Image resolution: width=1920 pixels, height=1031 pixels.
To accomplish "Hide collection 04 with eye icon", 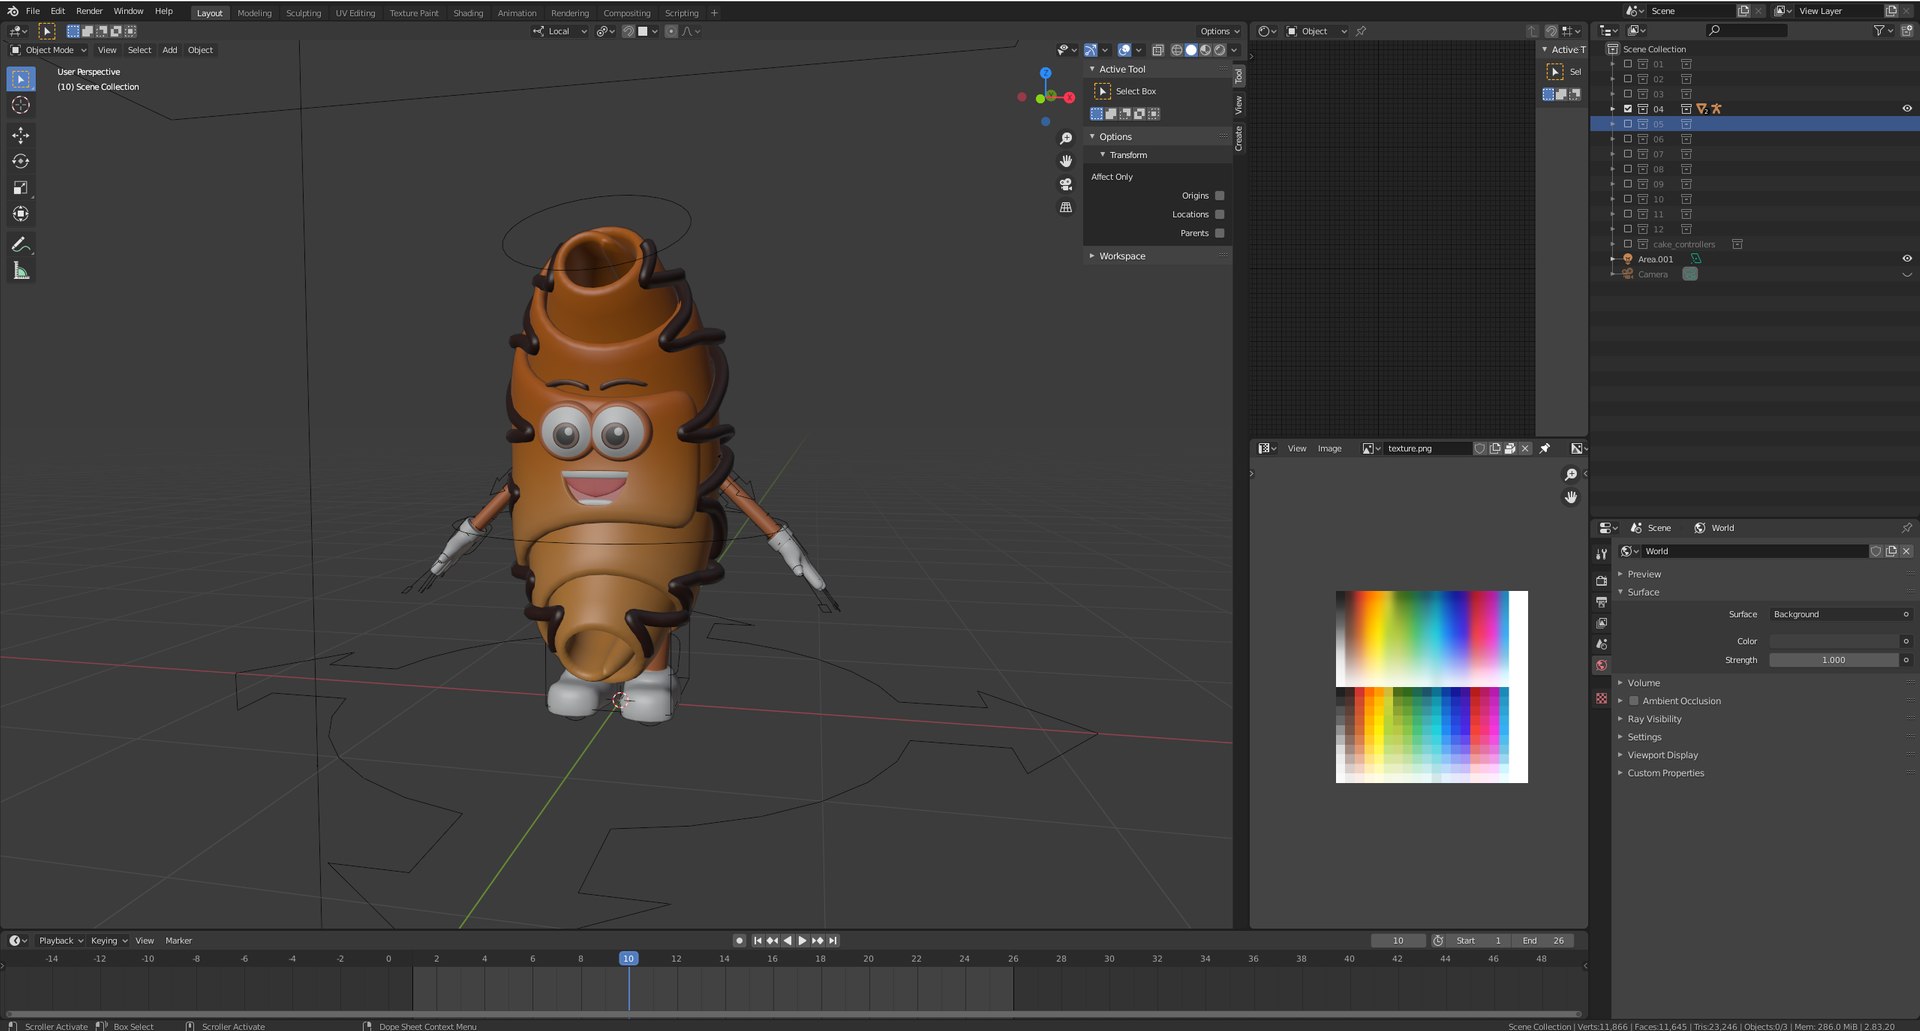I will (1907, 109).
